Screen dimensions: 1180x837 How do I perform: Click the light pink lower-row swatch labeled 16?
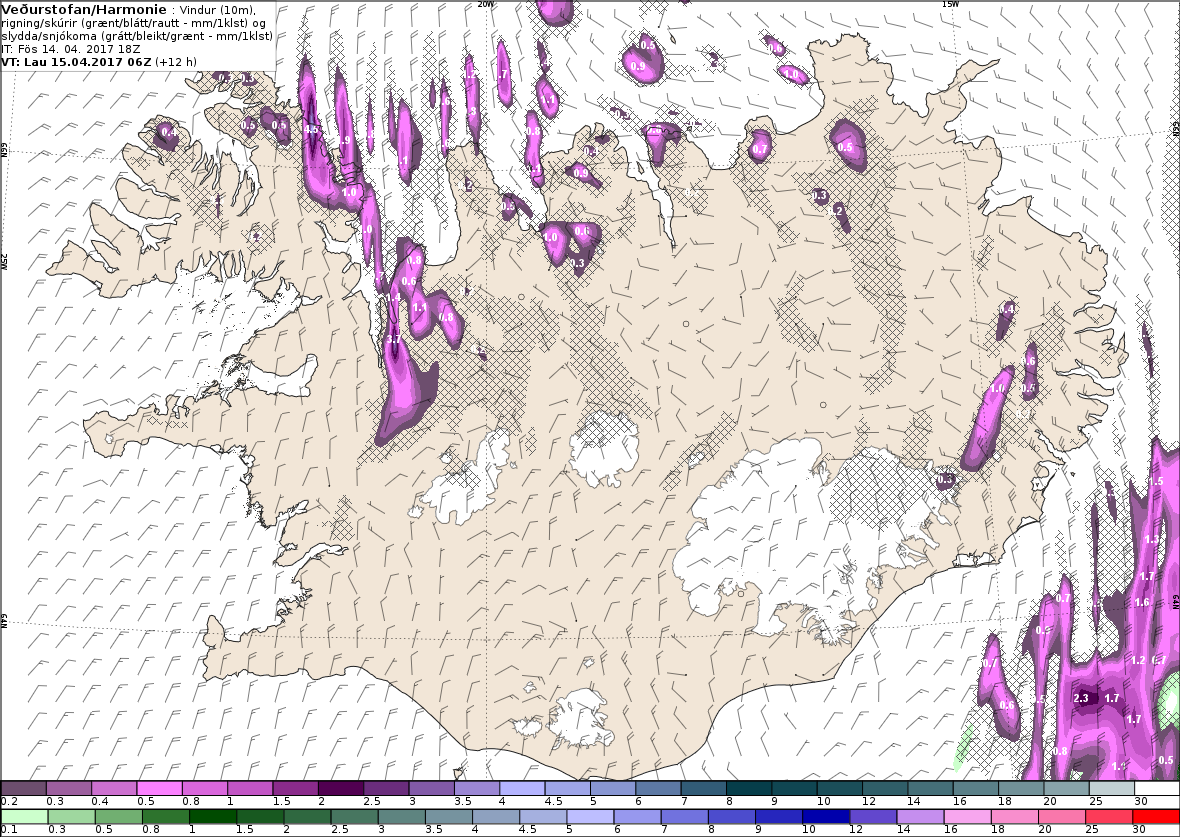tap(967, 817)
